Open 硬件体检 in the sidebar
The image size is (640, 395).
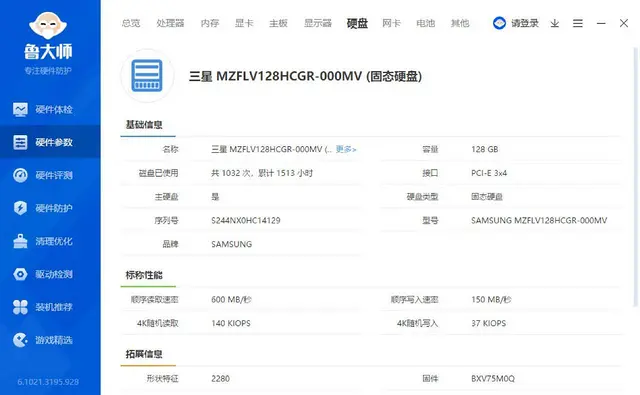50,109
